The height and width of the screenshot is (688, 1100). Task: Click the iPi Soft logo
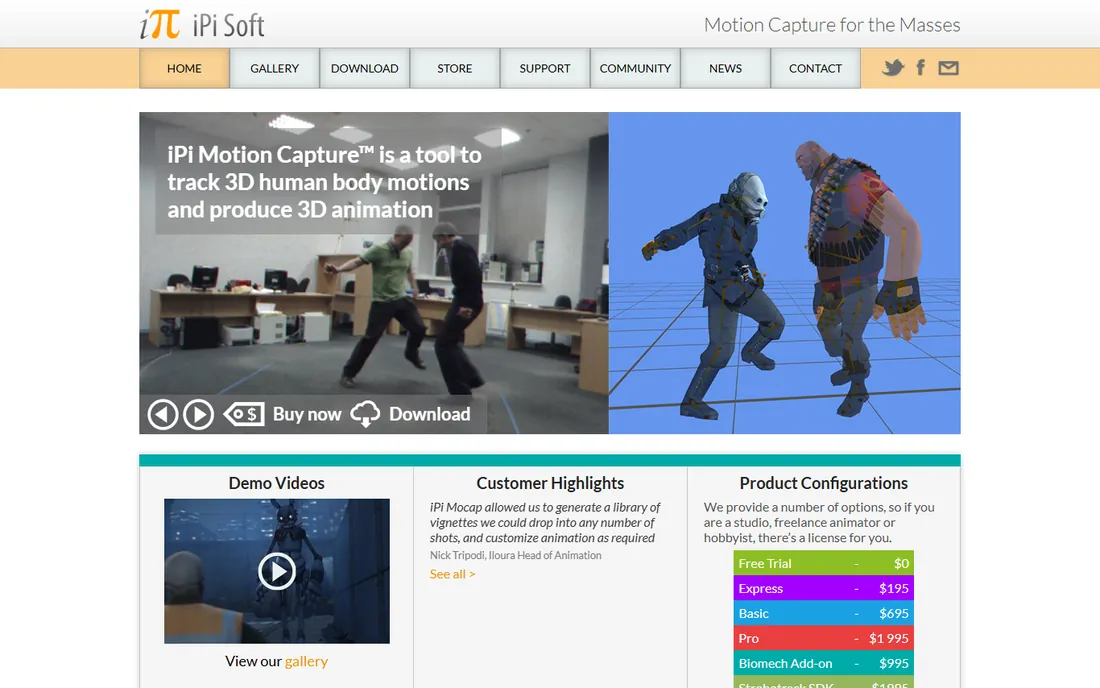tap(202, 25)
